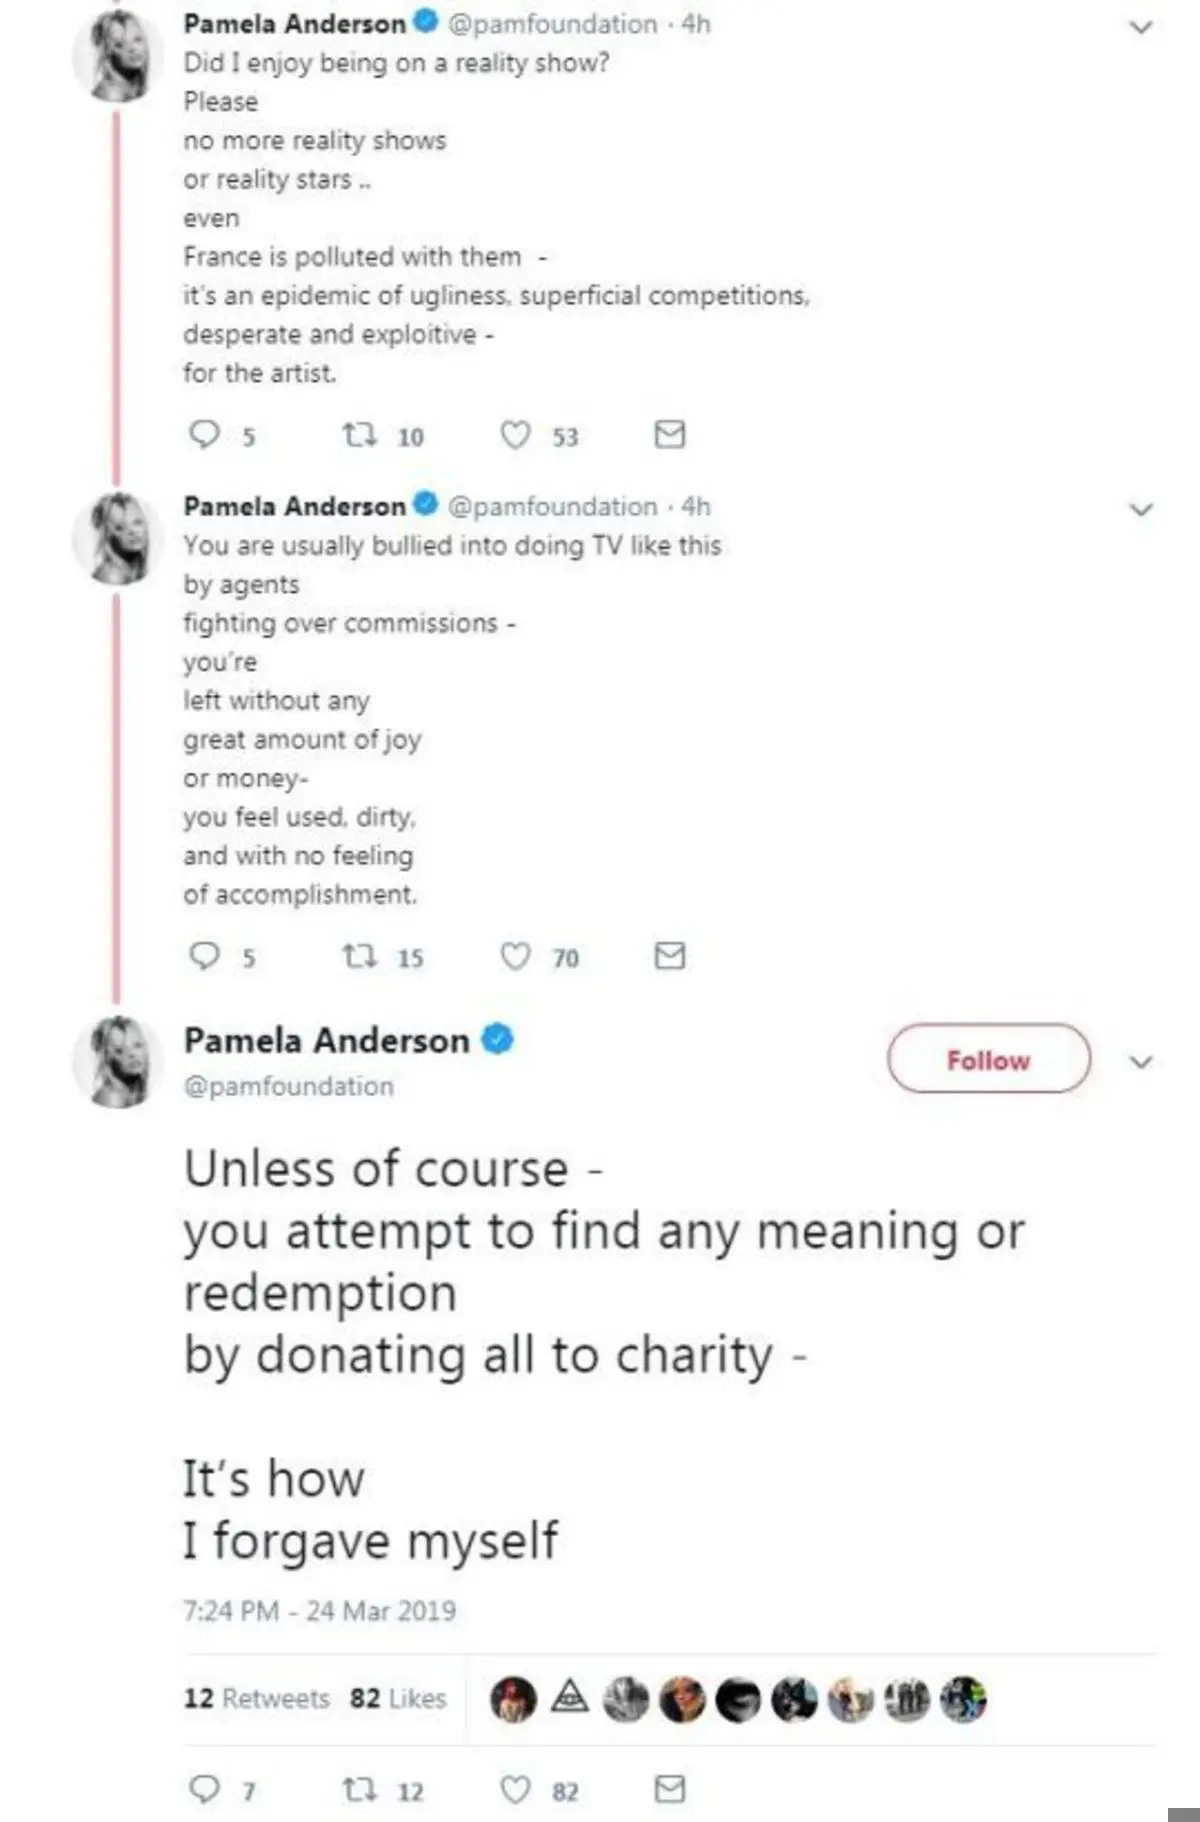Retweet the tweet with 10 retweets
Screen dimensions: 1200x1822
(x=359, y=435)
